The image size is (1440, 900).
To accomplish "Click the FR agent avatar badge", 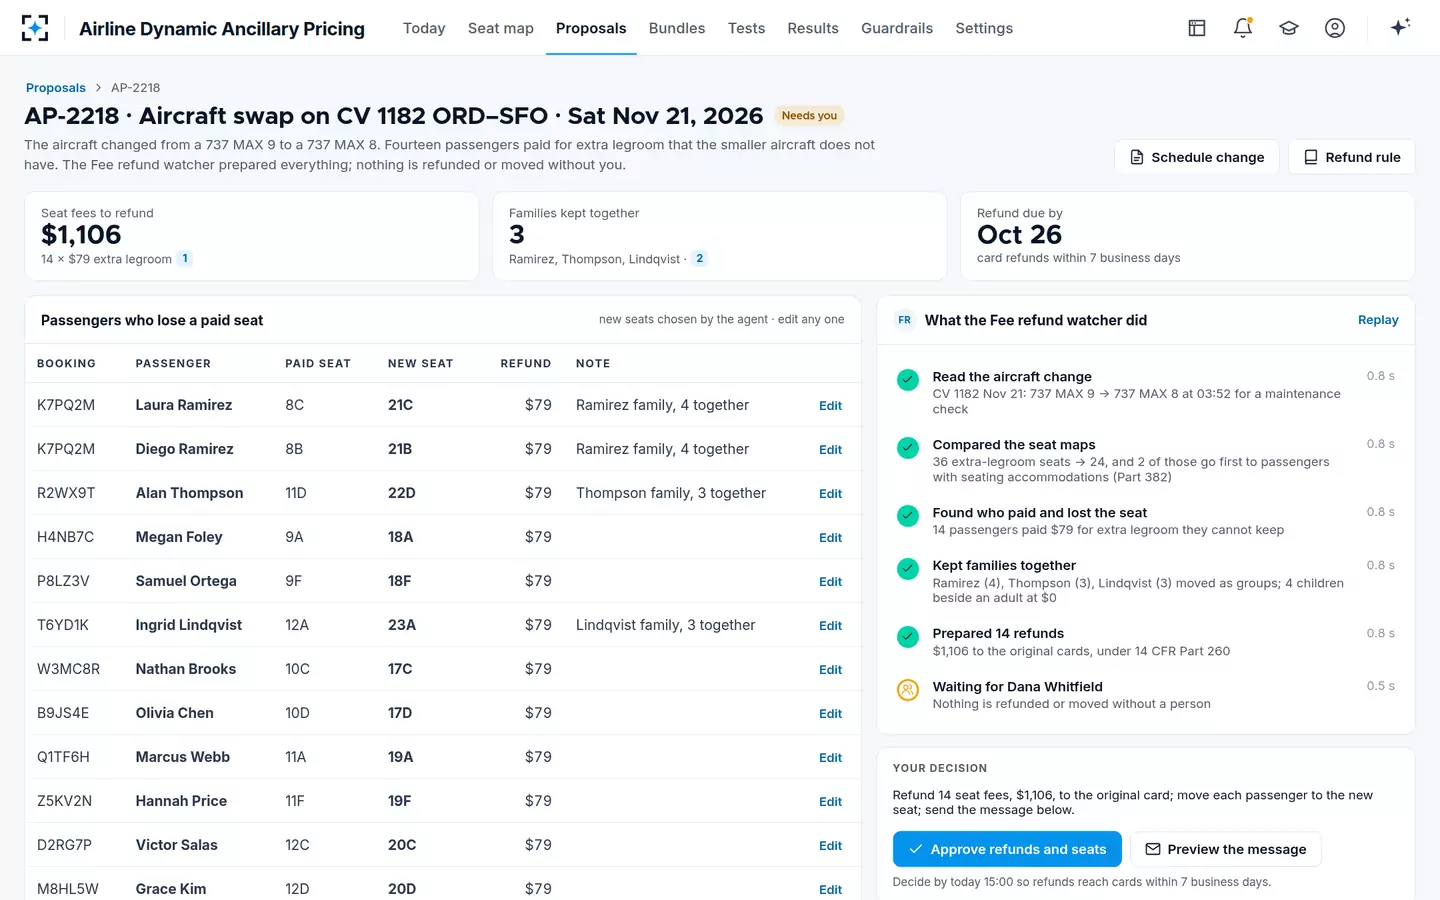I will click(904, 320).
